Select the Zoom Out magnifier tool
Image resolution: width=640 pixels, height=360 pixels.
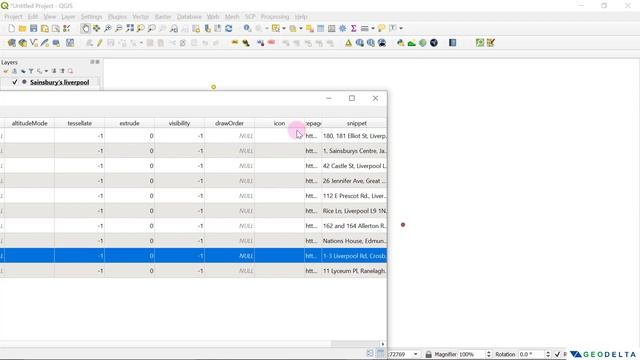point(118,28)
